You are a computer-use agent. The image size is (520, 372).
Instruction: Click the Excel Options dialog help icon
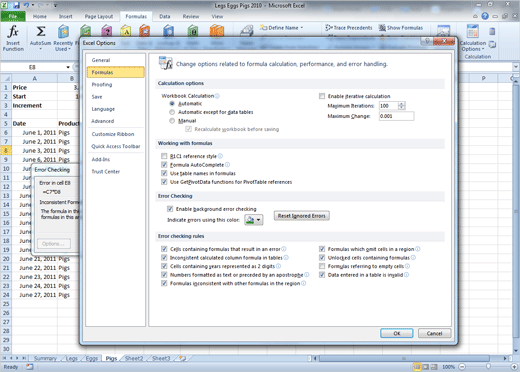427,41
